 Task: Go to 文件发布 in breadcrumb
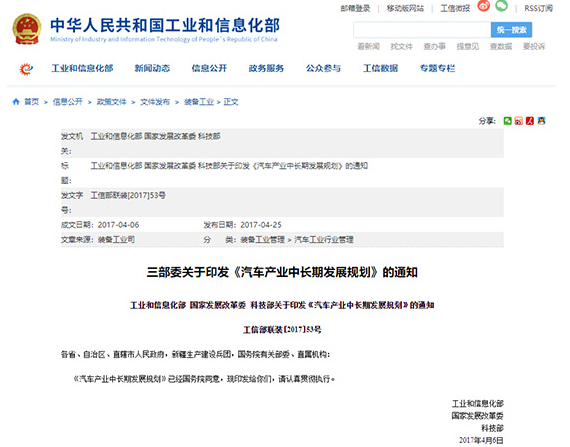pos(155,102)
